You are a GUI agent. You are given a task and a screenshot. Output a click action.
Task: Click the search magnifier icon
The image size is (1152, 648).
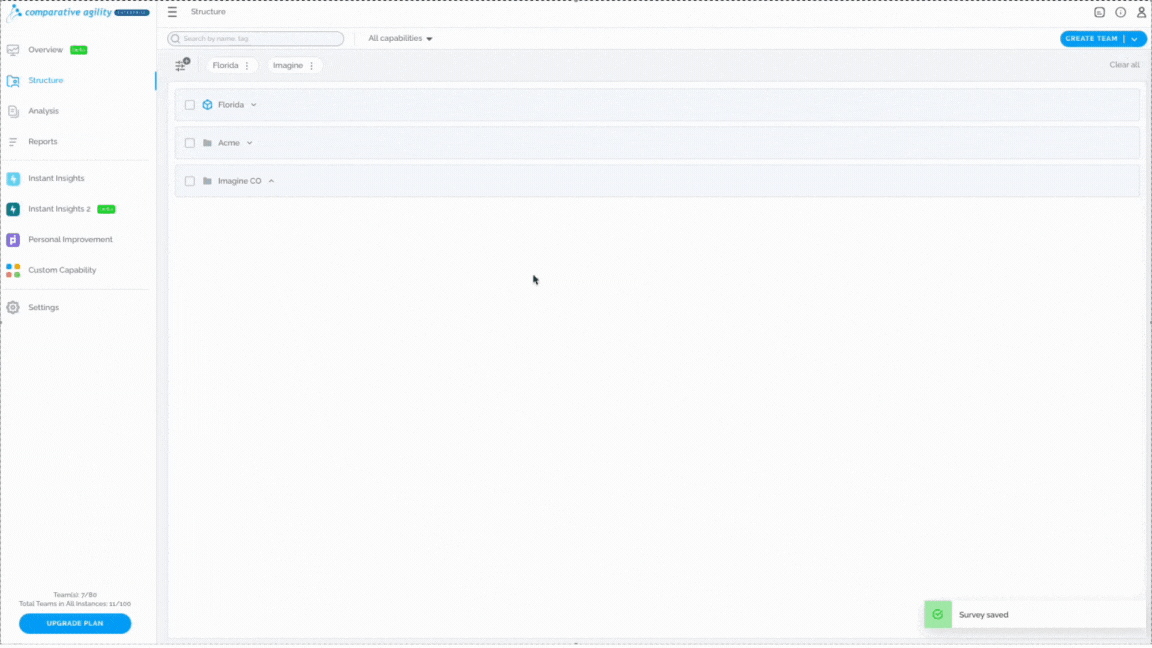pos(176,39)
